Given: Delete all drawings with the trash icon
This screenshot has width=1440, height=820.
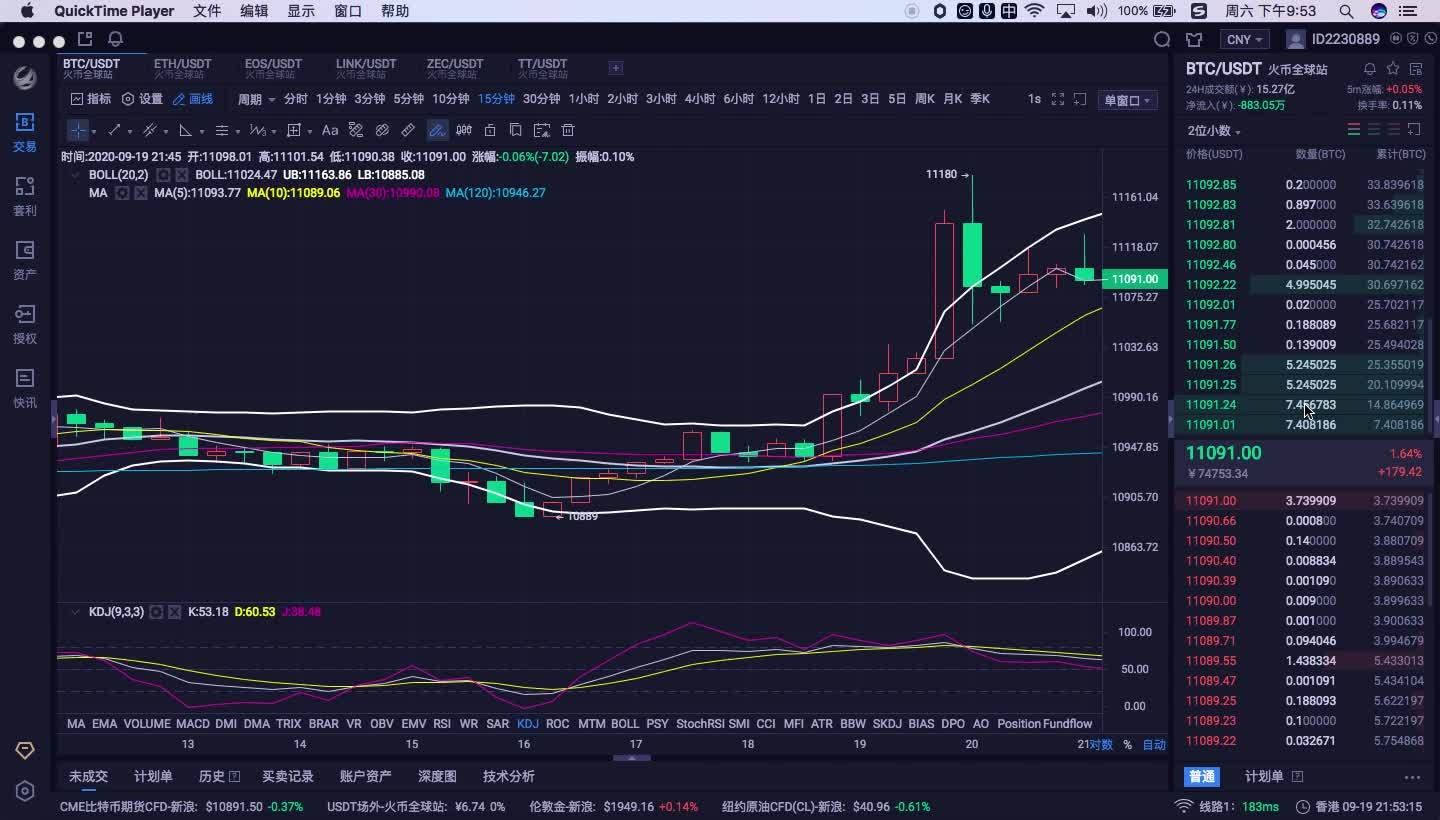Looking at the screenshot, I should pyautogui.click(x=568, y=130).
